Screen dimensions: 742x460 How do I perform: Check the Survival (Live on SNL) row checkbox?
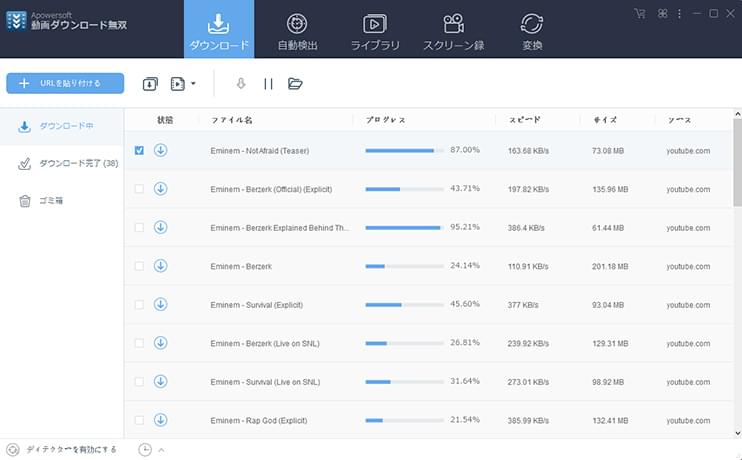[139, 382]
